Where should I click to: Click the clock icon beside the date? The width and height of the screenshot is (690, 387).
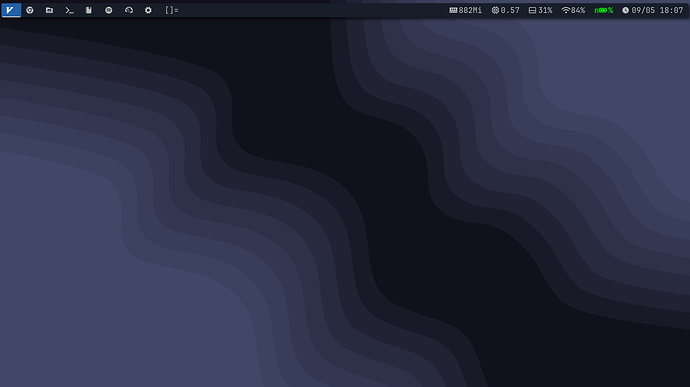tap(625, 10)
